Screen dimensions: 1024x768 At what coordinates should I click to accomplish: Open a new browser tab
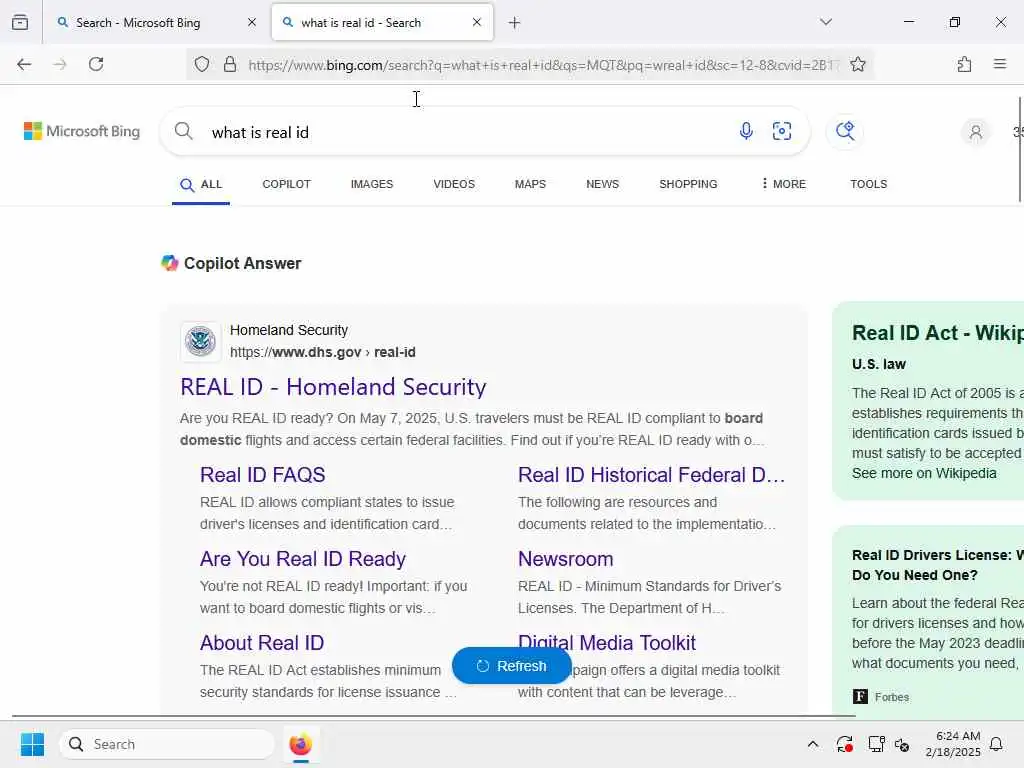pyautogui.click(x=515, y=23)
